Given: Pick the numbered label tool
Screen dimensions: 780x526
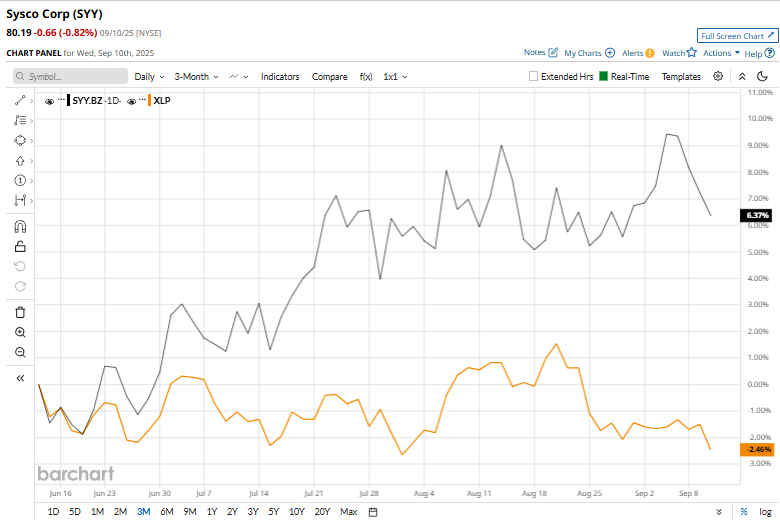Looking at the screenshot, I should click(20, 180).
